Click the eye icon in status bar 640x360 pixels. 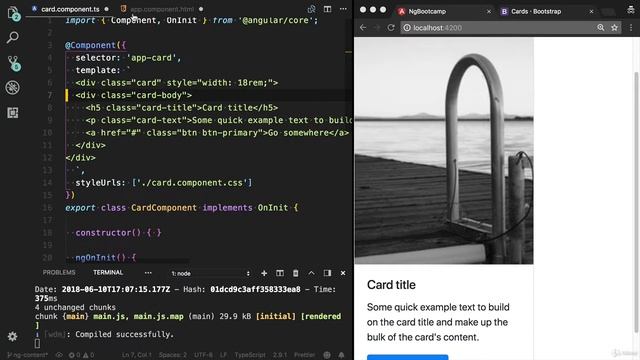(59, 355)
